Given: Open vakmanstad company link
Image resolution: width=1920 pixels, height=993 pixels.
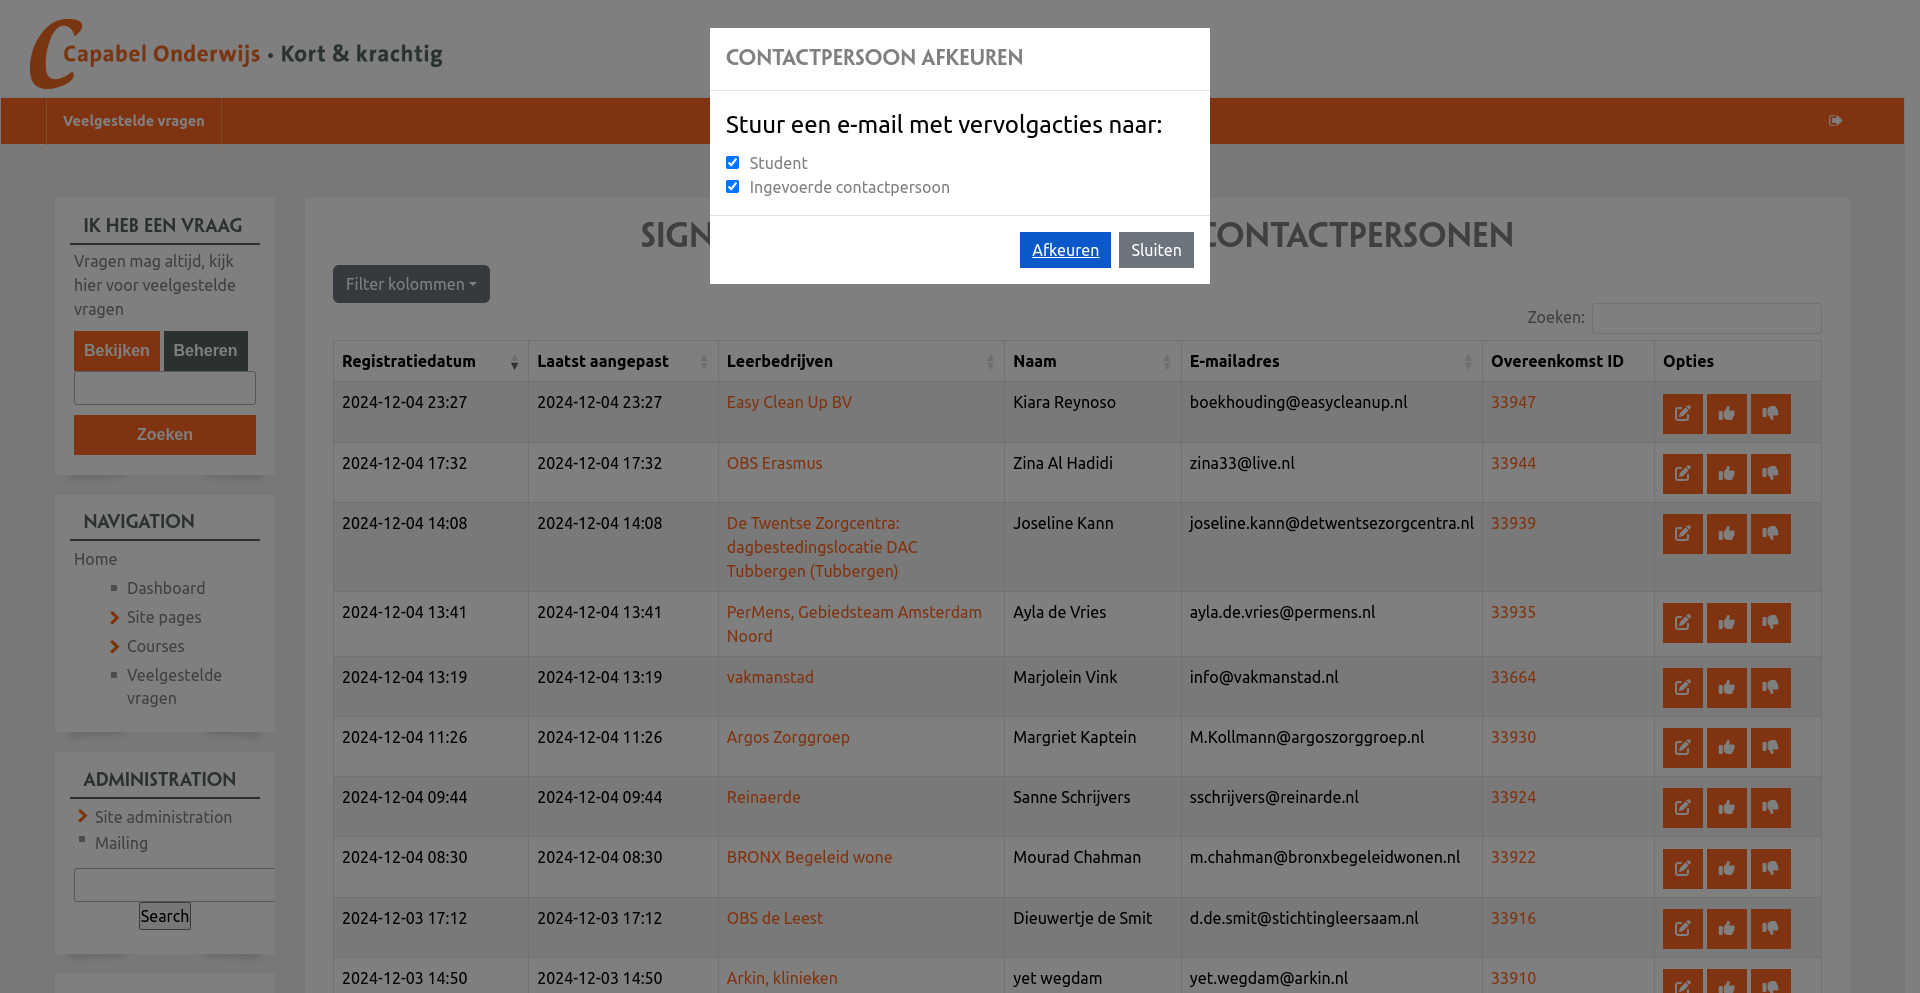Looking at the screenshot, I should (770, 677).
